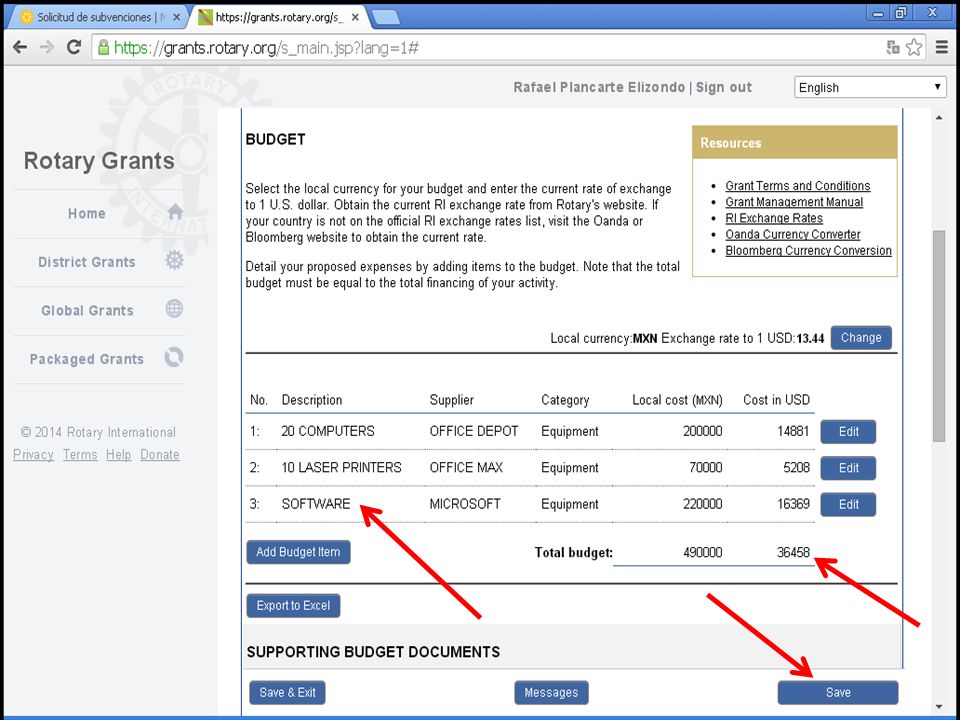
Task: Click the Sign out link
Action: (724, 88)
